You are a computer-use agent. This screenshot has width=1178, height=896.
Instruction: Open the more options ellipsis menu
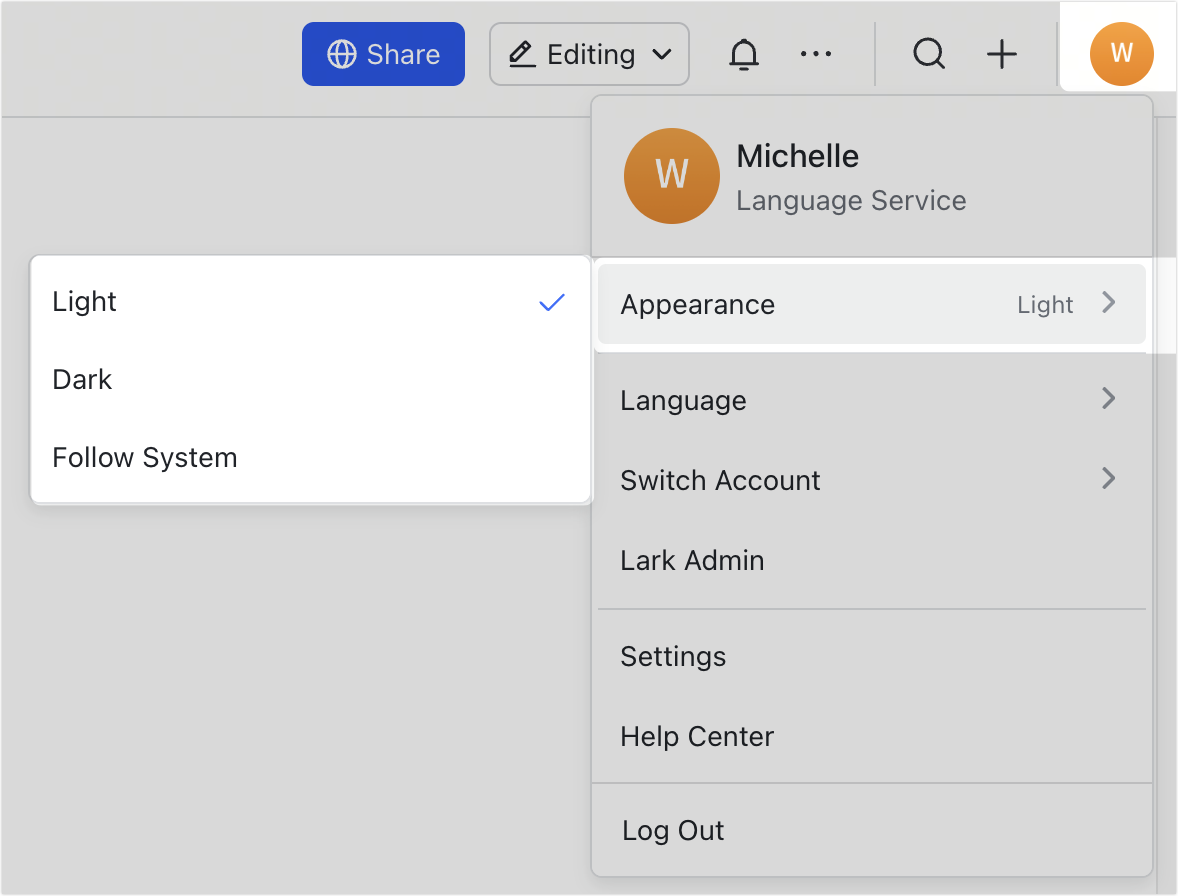click(x=816, y=55)
